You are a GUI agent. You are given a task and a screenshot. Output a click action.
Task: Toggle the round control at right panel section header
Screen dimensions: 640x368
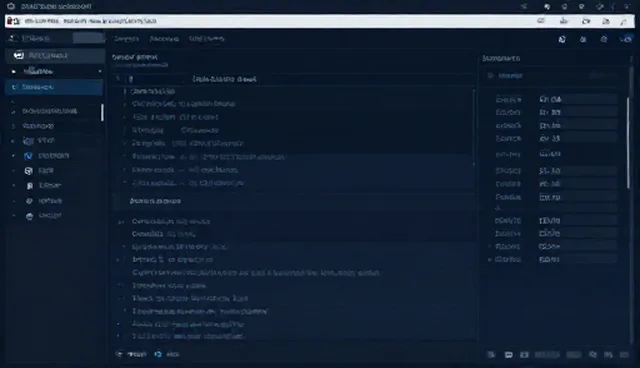pyautogui.click(x=491, y=75)
